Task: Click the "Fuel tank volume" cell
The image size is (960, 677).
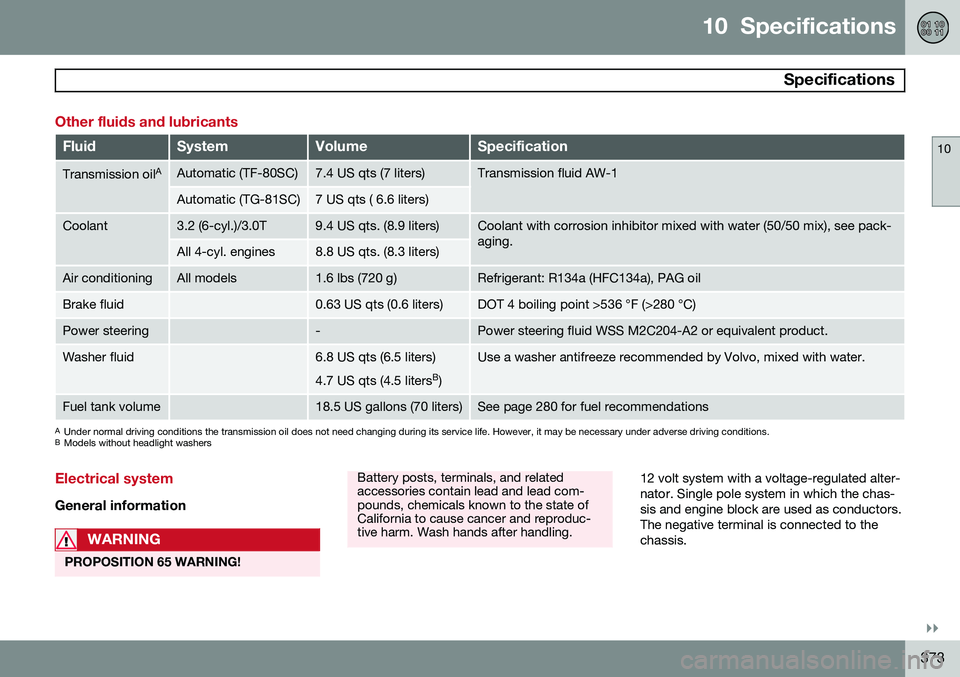Action: (111, 406)
